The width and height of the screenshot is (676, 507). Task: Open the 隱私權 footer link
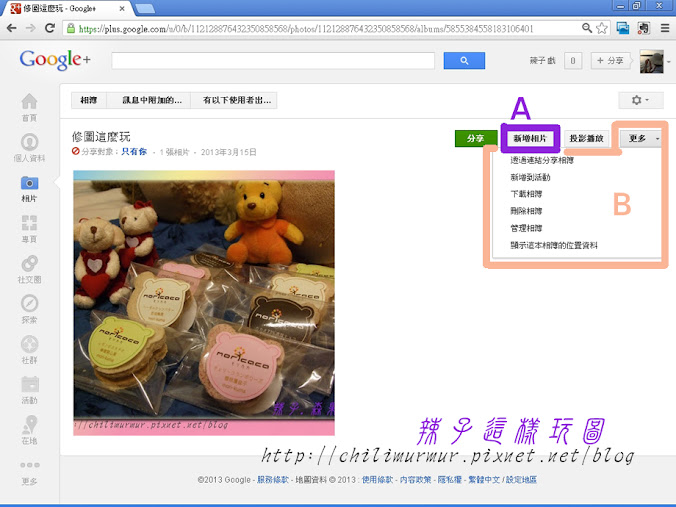point(450,479)
